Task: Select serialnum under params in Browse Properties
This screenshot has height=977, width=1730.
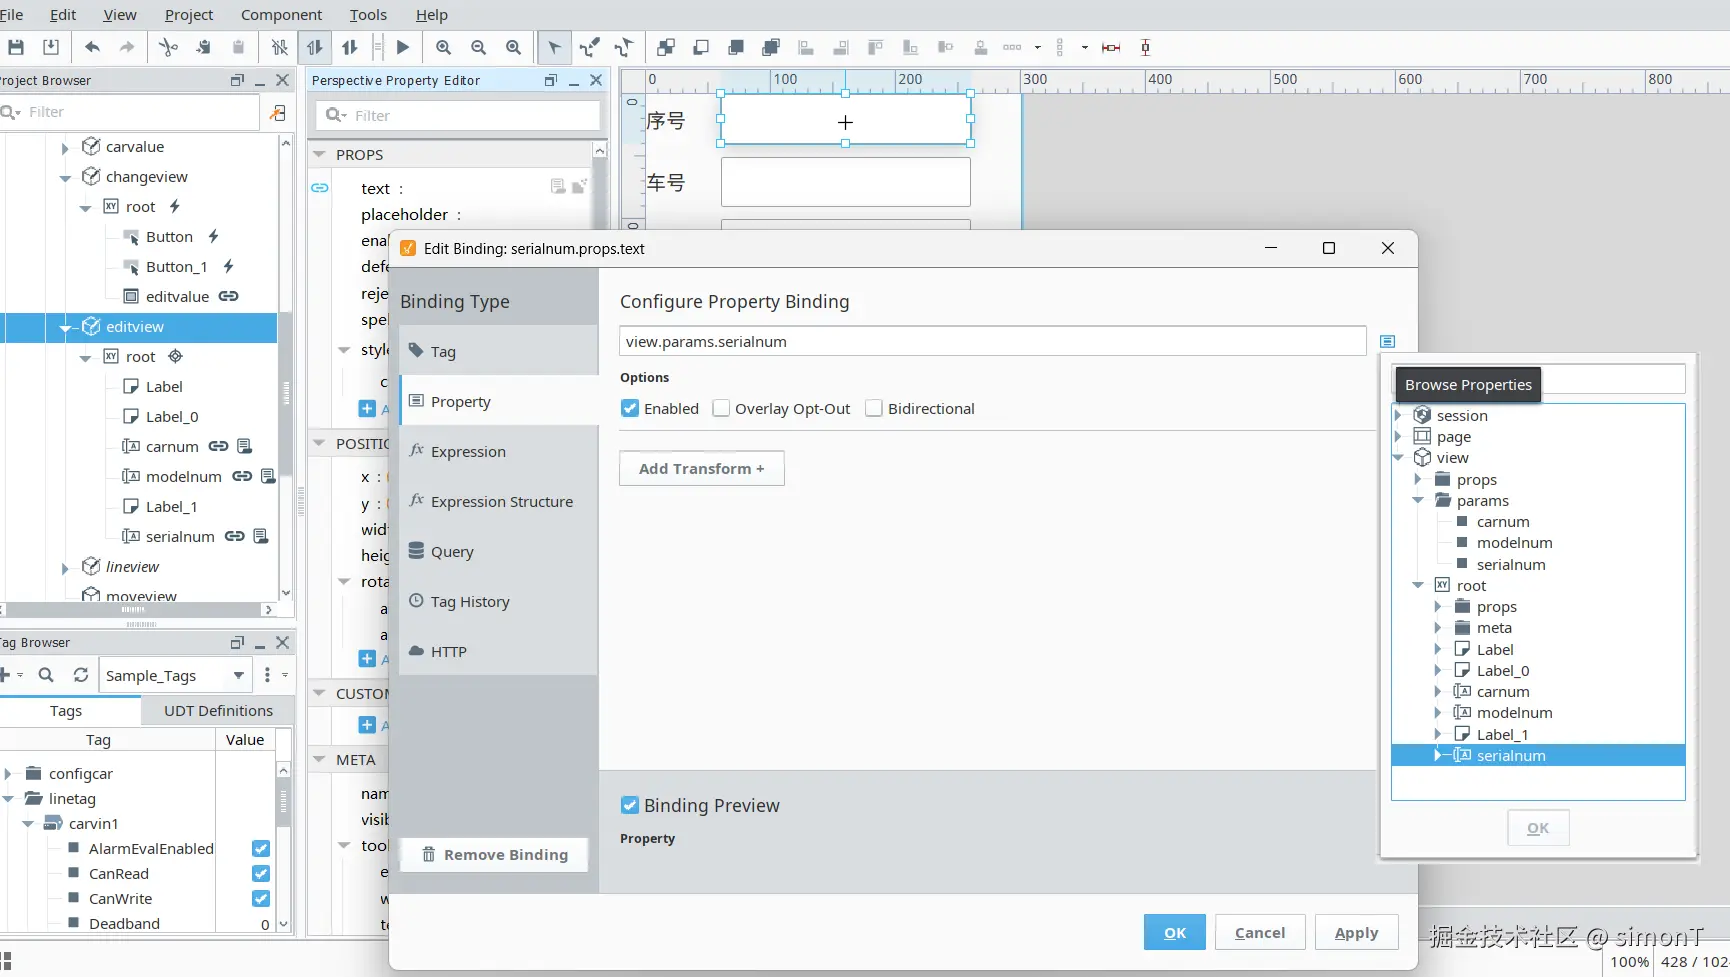Action: [1510, 564]
